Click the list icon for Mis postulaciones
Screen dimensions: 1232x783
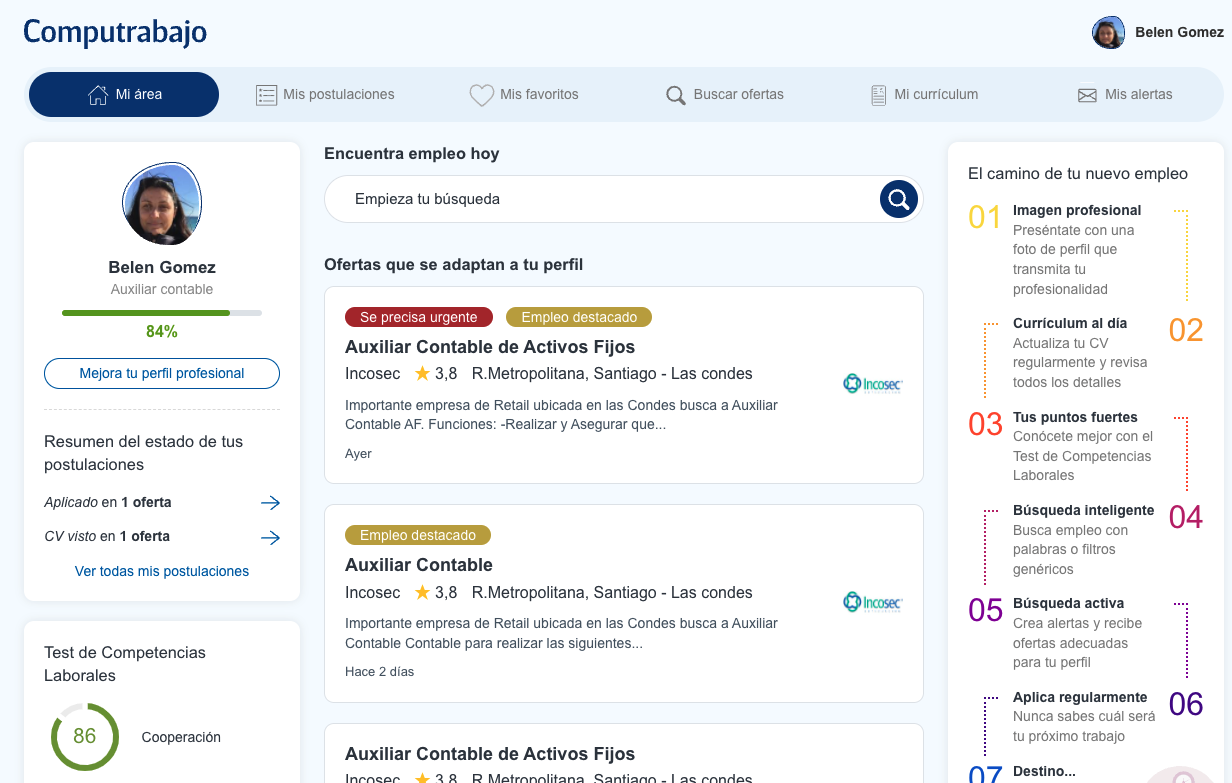click(x=266, y=95)
